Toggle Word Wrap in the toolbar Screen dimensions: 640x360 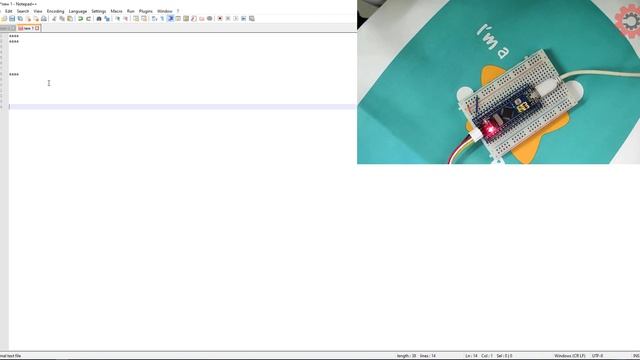[x=154, y=18]
